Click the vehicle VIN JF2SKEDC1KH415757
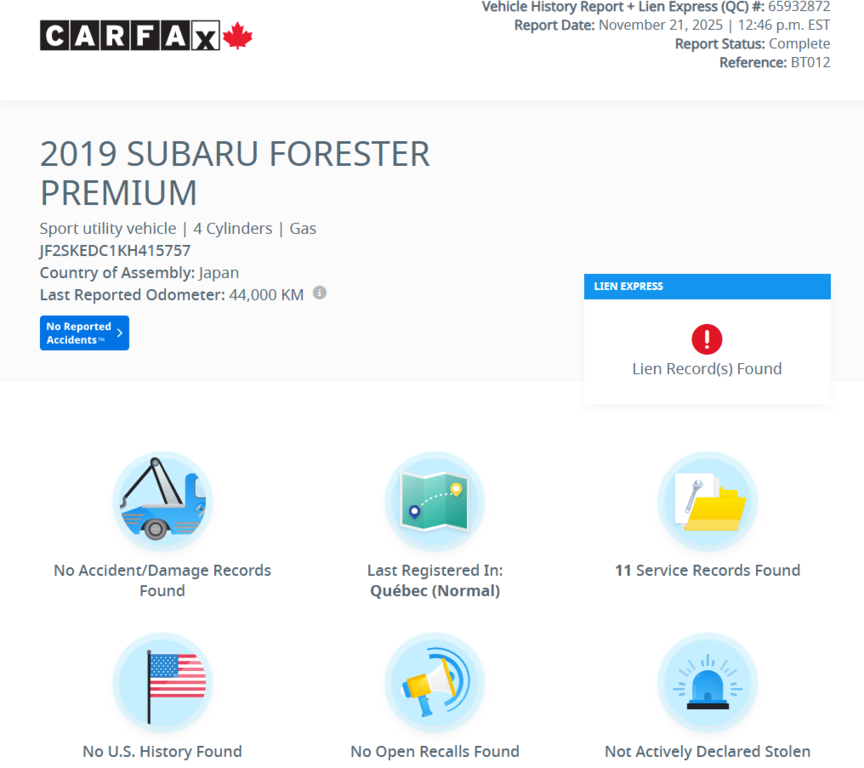This screenshot has height=768, width=864. point(116,250)
